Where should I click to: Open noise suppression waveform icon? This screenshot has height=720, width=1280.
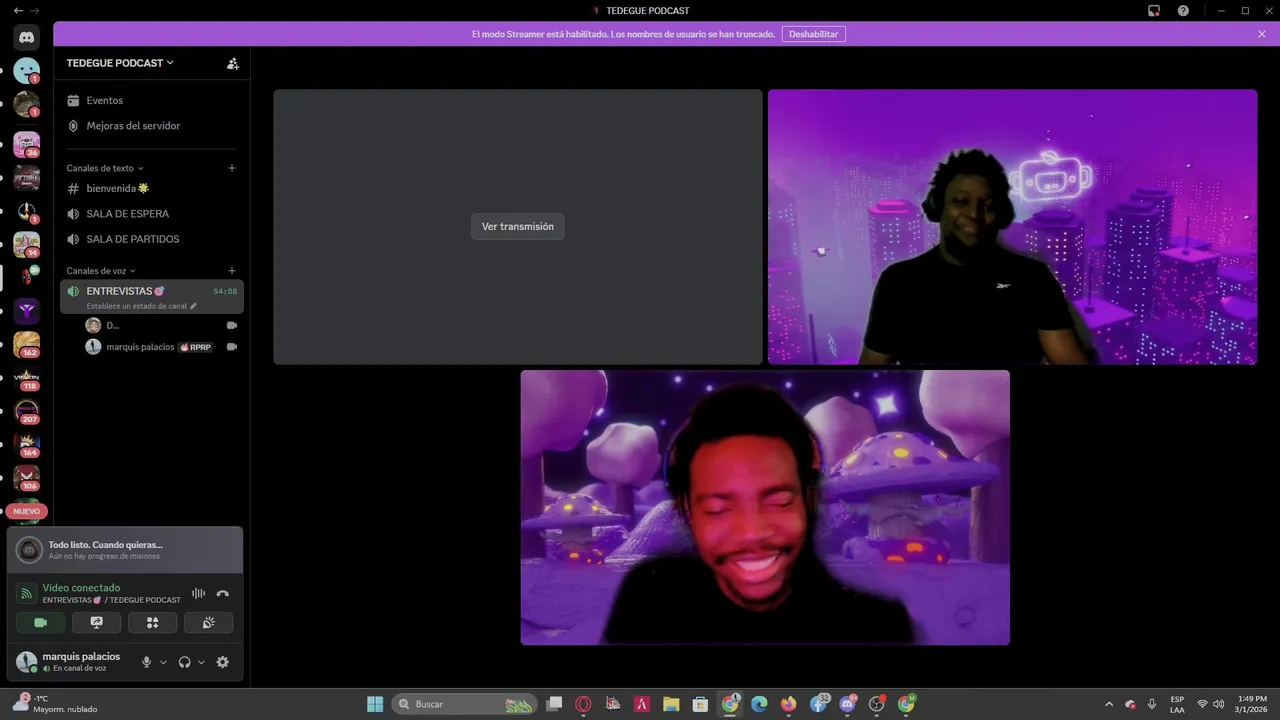tap(198, 593)
